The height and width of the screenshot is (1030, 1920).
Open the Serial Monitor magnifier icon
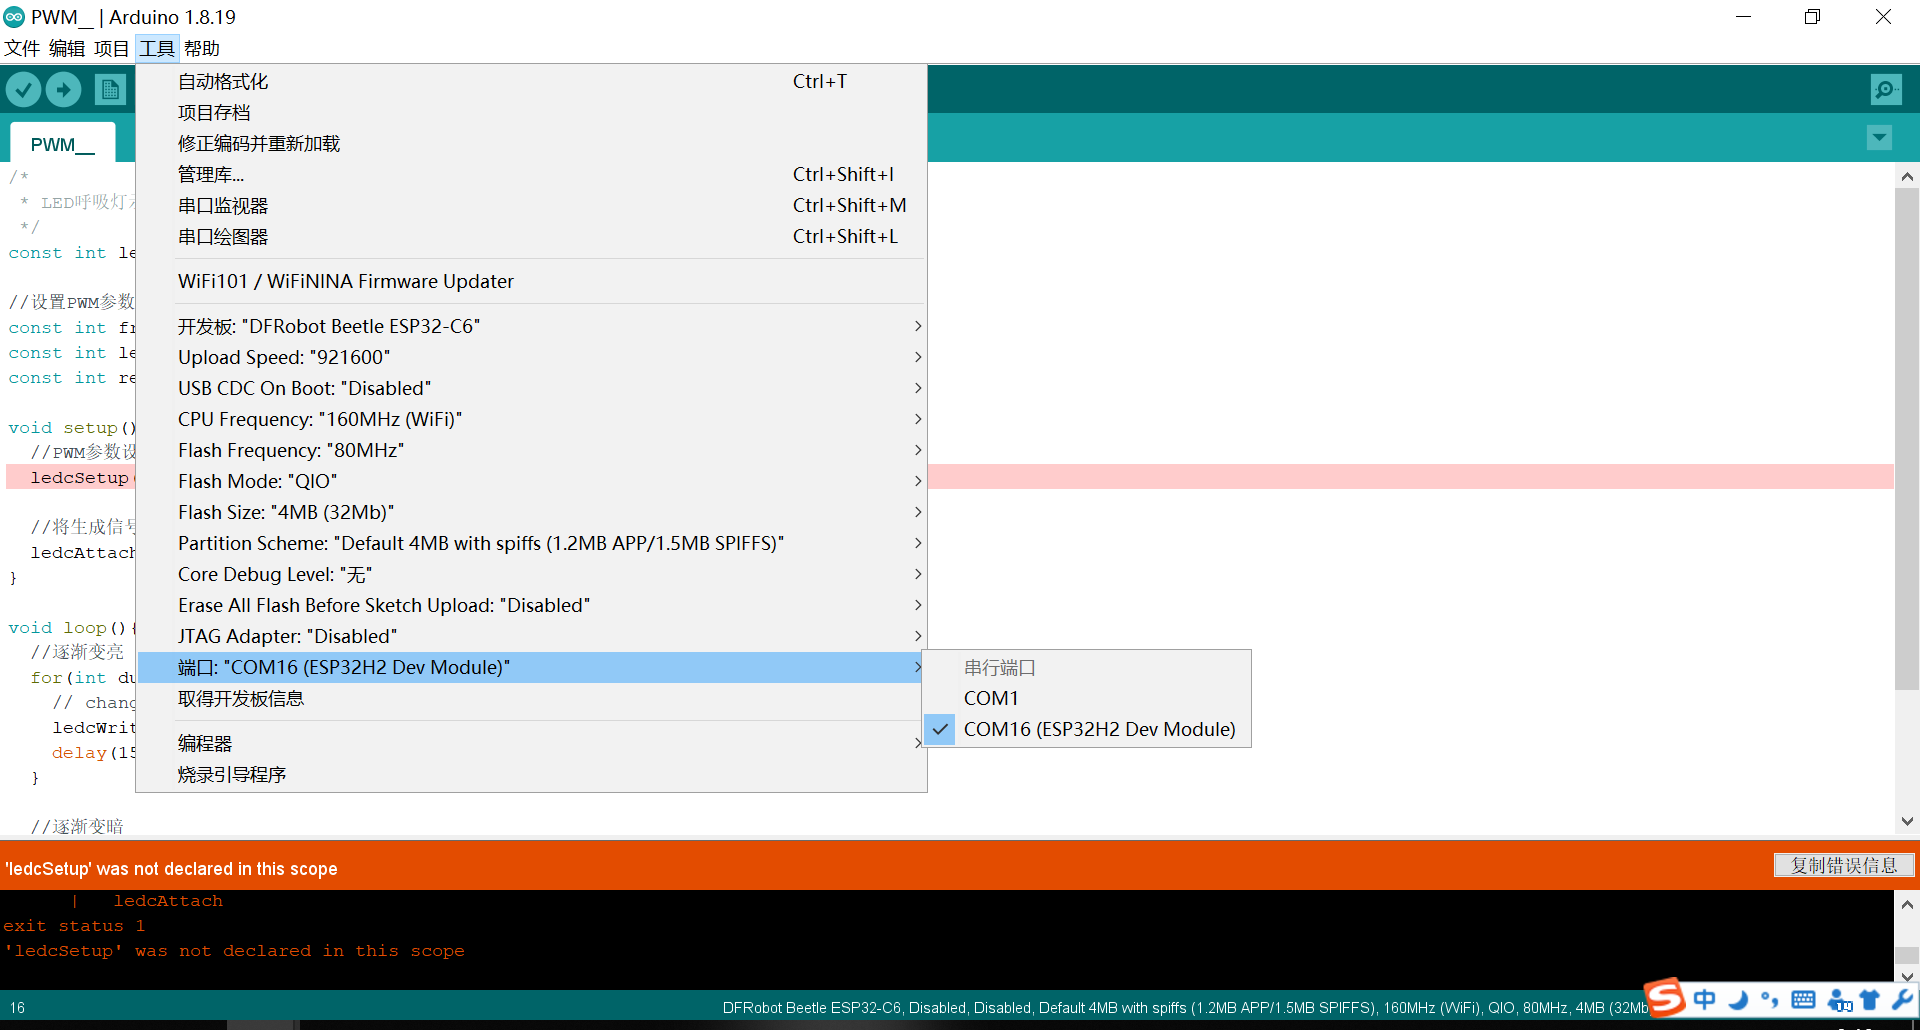click(x=1886, y=90)
